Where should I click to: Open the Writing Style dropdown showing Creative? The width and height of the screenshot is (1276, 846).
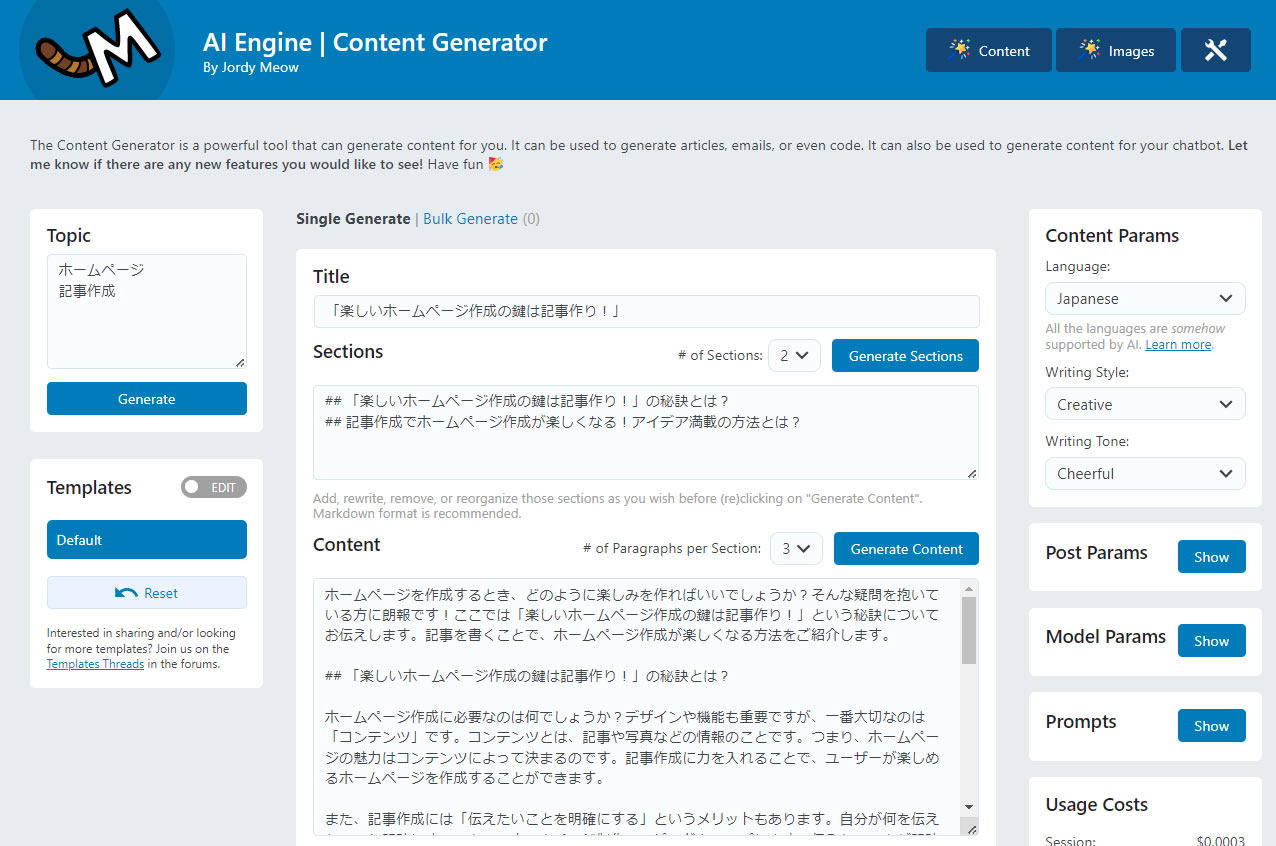tap(1145, 404)
